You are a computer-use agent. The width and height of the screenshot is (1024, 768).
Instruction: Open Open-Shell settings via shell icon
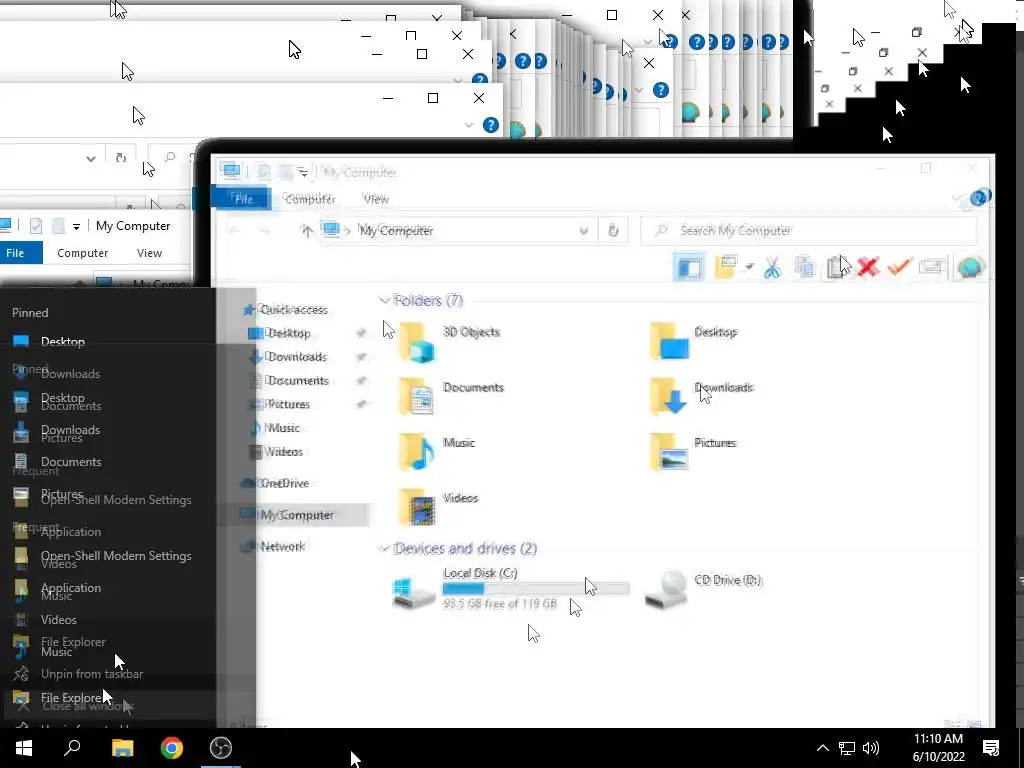tap(970, 267)
